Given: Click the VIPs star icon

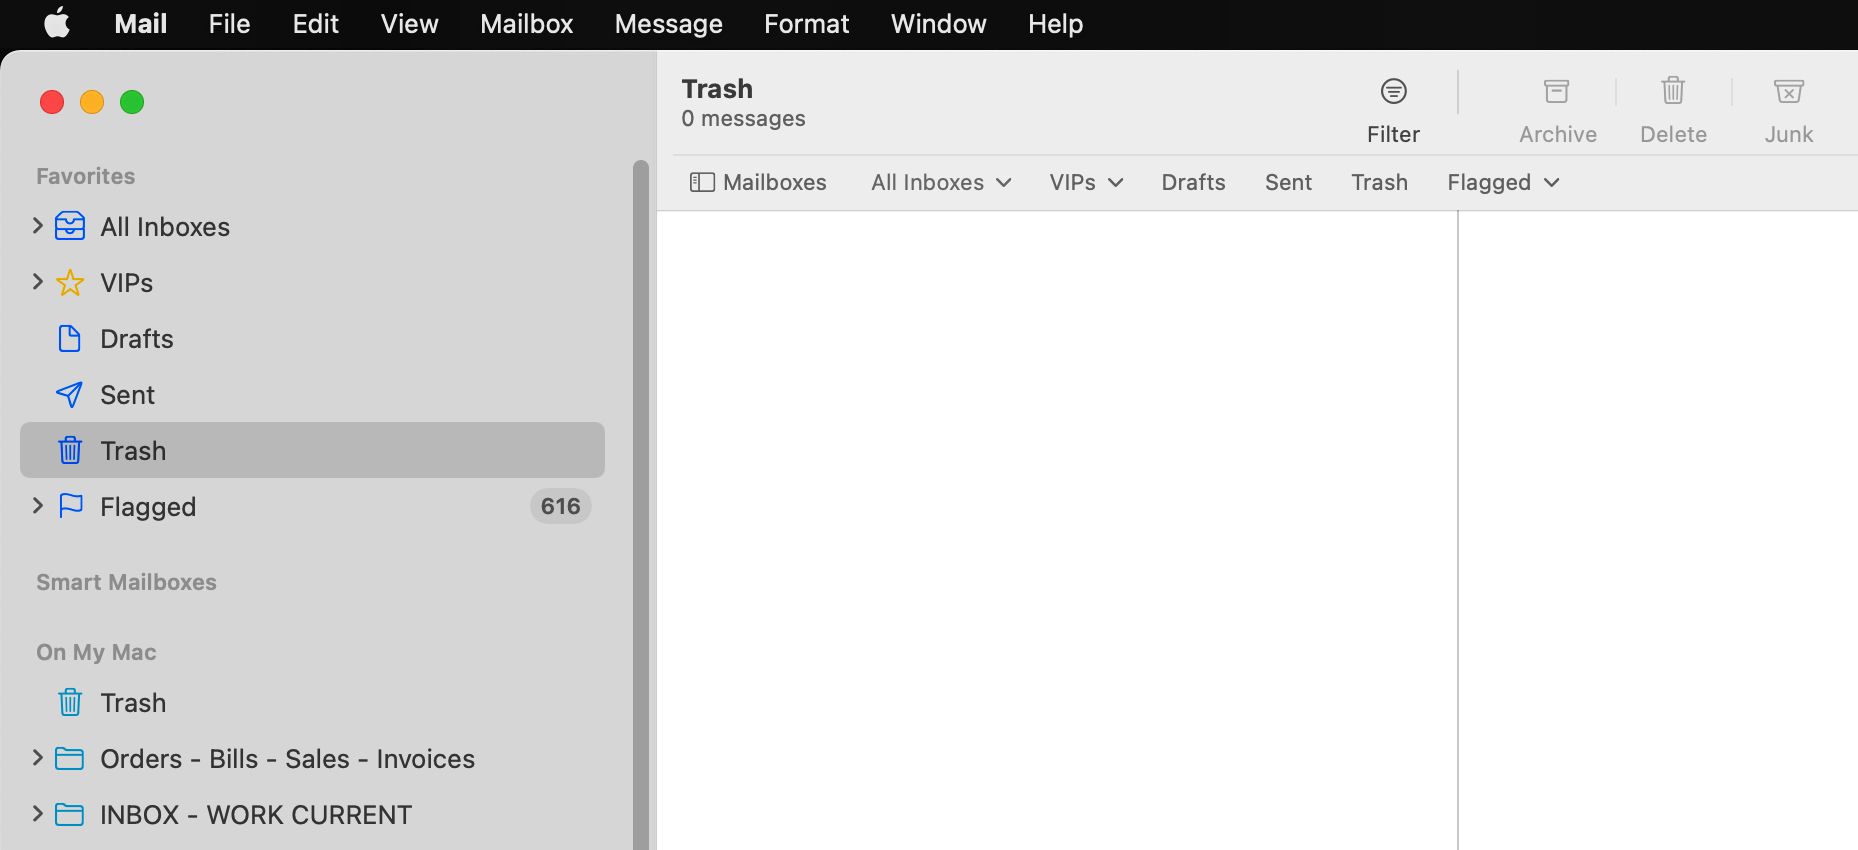Looking at the screenshot, I should coord(70,283).
